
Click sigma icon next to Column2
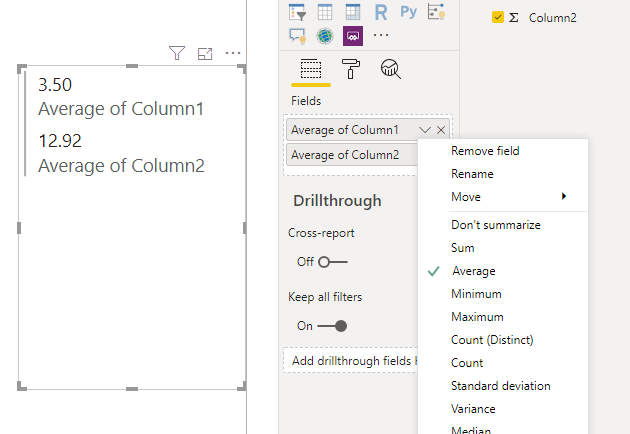coord(513,18)
